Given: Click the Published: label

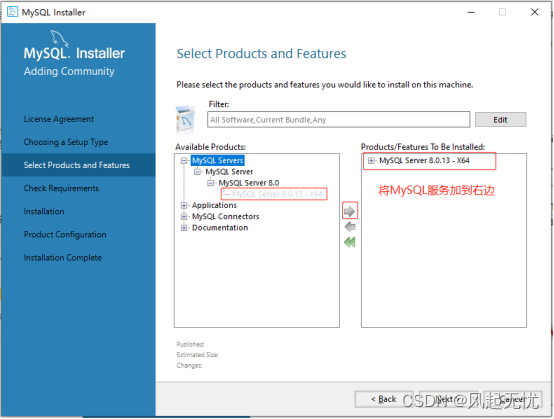Looking at the screenshot, I should click(x=190, y=344).
